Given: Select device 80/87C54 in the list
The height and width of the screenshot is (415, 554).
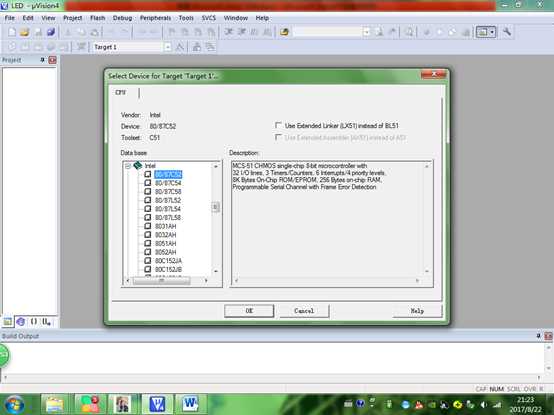Looking at the screenshot, I should (x=168, y=183).
